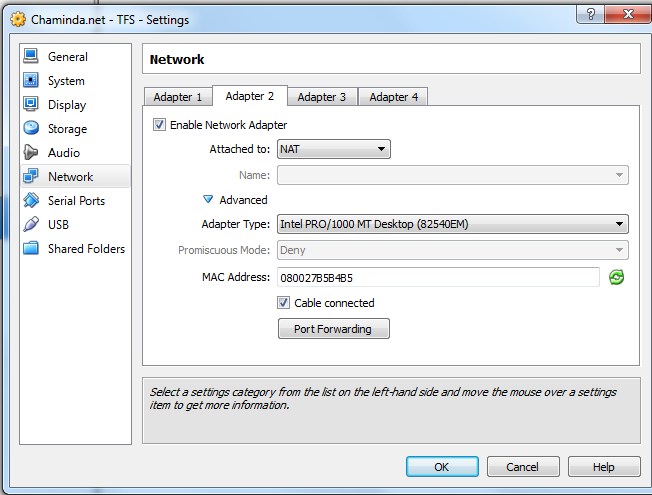Click the Display monitor icon

[x=31, y=105]
